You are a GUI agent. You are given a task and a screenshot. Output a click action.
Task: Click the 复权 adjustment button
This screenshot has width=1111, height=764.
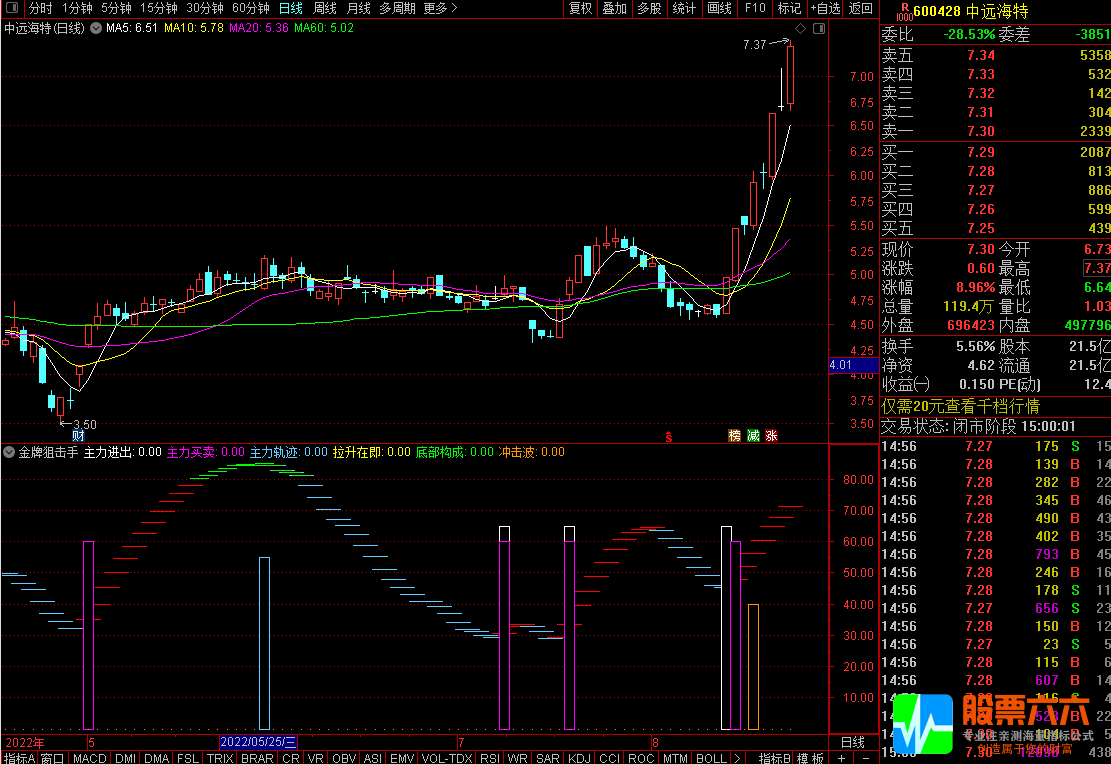[580, 8]
